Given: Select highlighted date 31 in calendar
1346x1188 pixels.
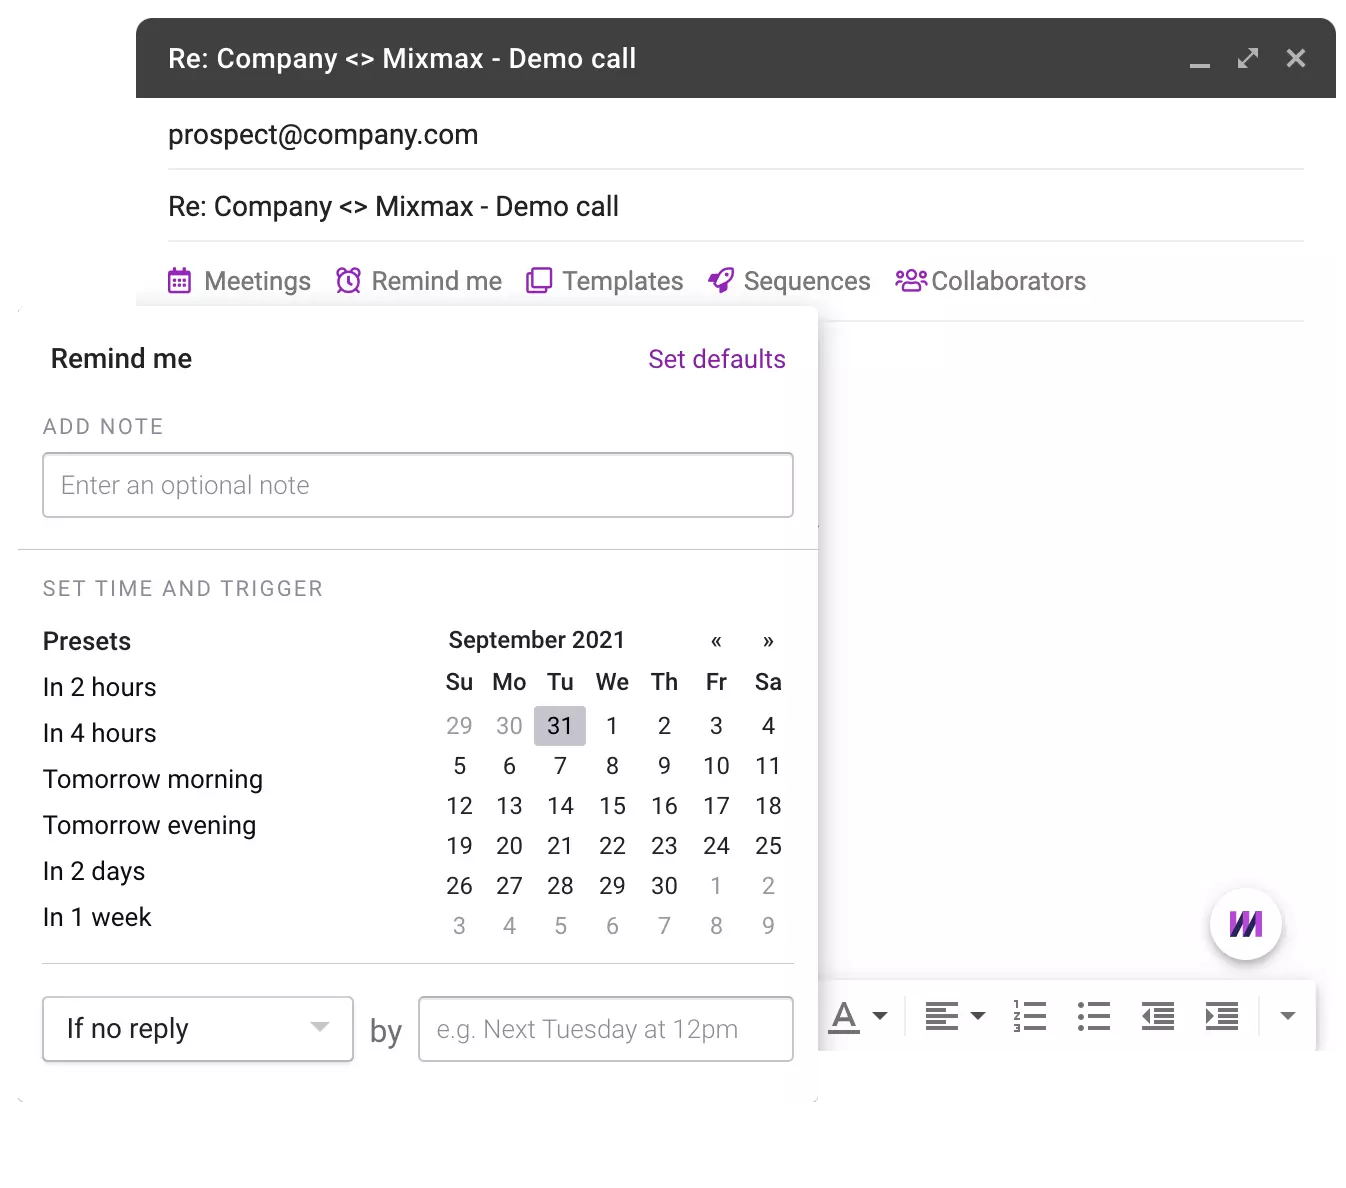Looking at the screenshot, I should 560,726.
